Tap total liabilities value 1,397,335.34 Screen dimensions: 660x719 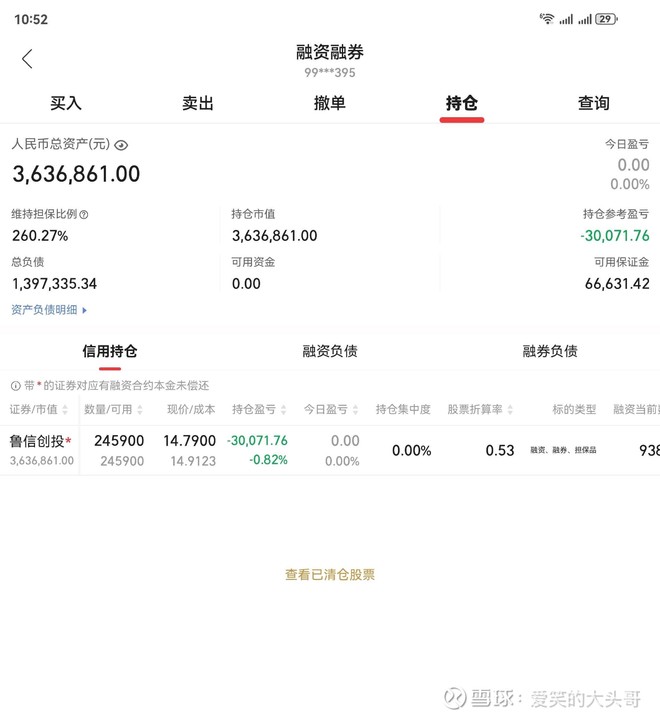[x=54, y=284]
